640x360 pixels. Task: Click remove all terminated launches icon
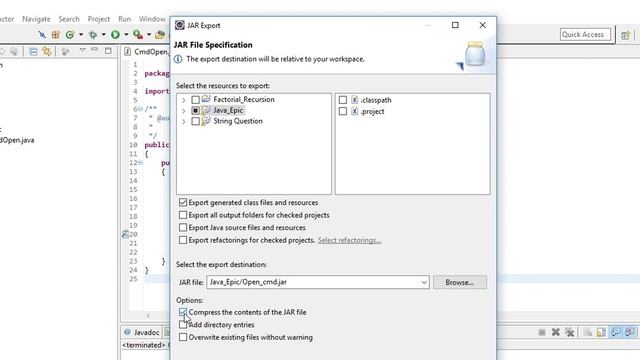(569, 332)
